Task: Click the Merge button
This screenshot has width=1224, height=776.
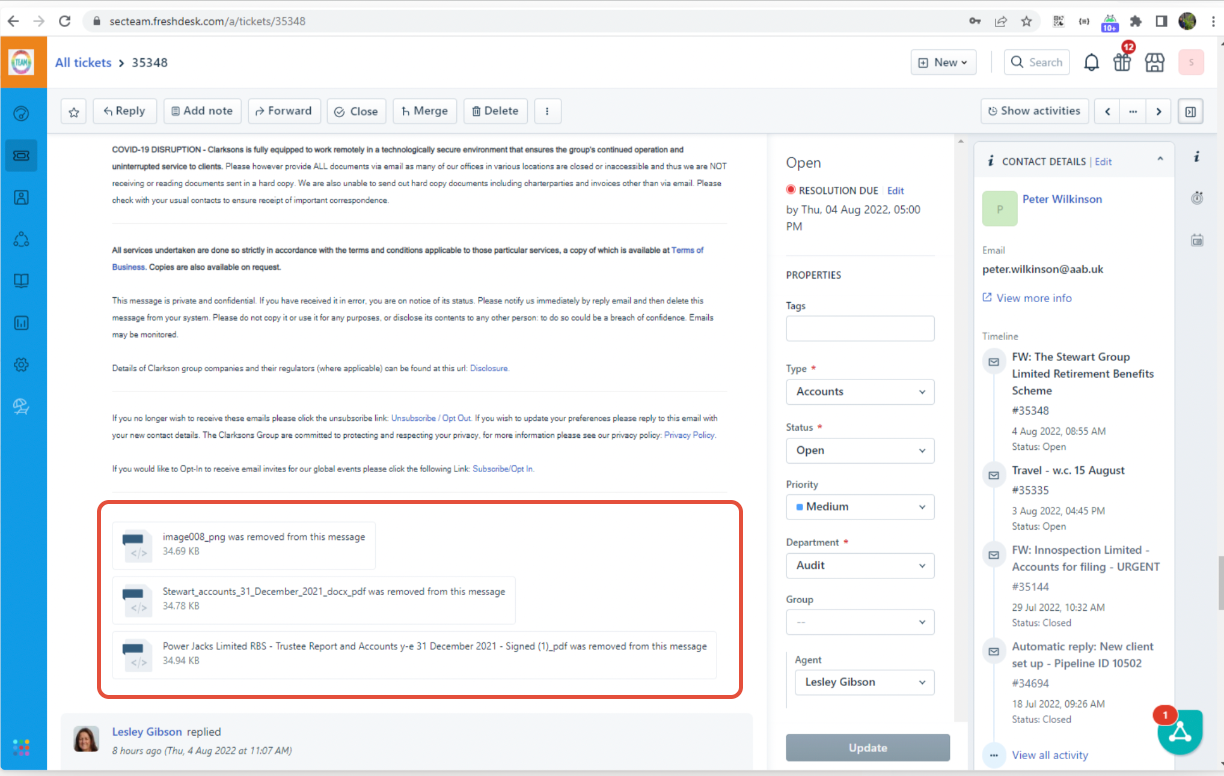Action: tap(425, 111)
